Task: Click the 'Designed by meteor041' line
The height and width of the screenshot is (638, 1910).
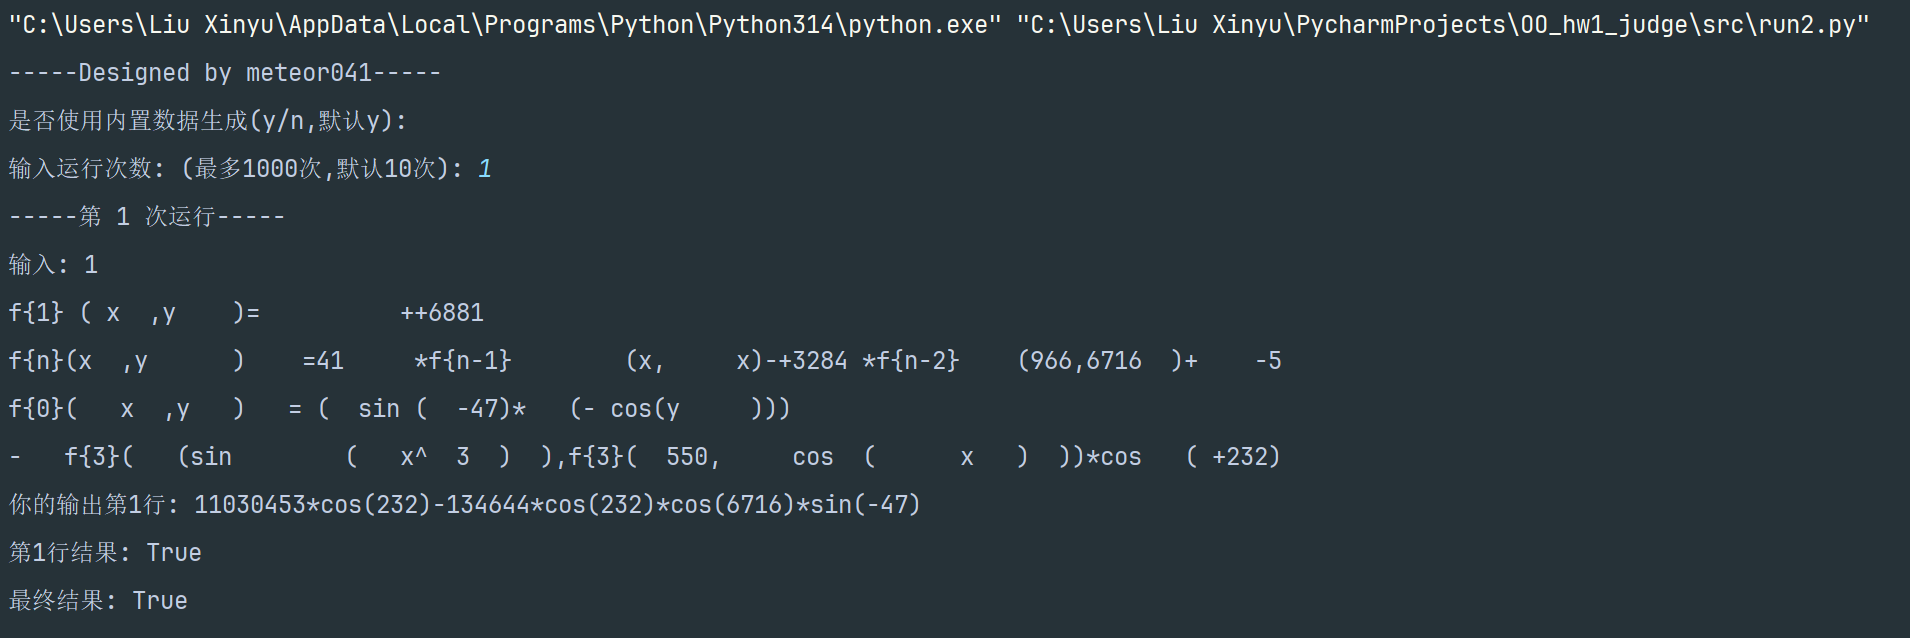Action: (x=225, y=73)
